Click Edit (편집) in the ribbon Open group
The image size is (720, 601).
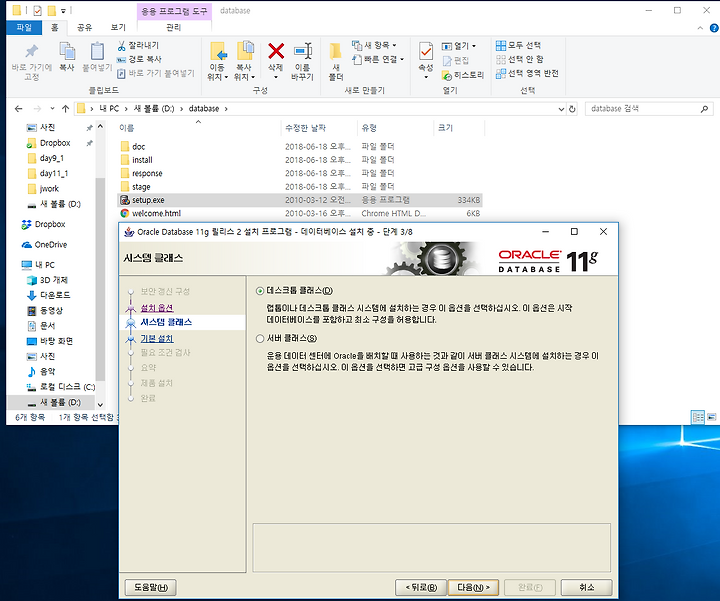click(456, 60)
